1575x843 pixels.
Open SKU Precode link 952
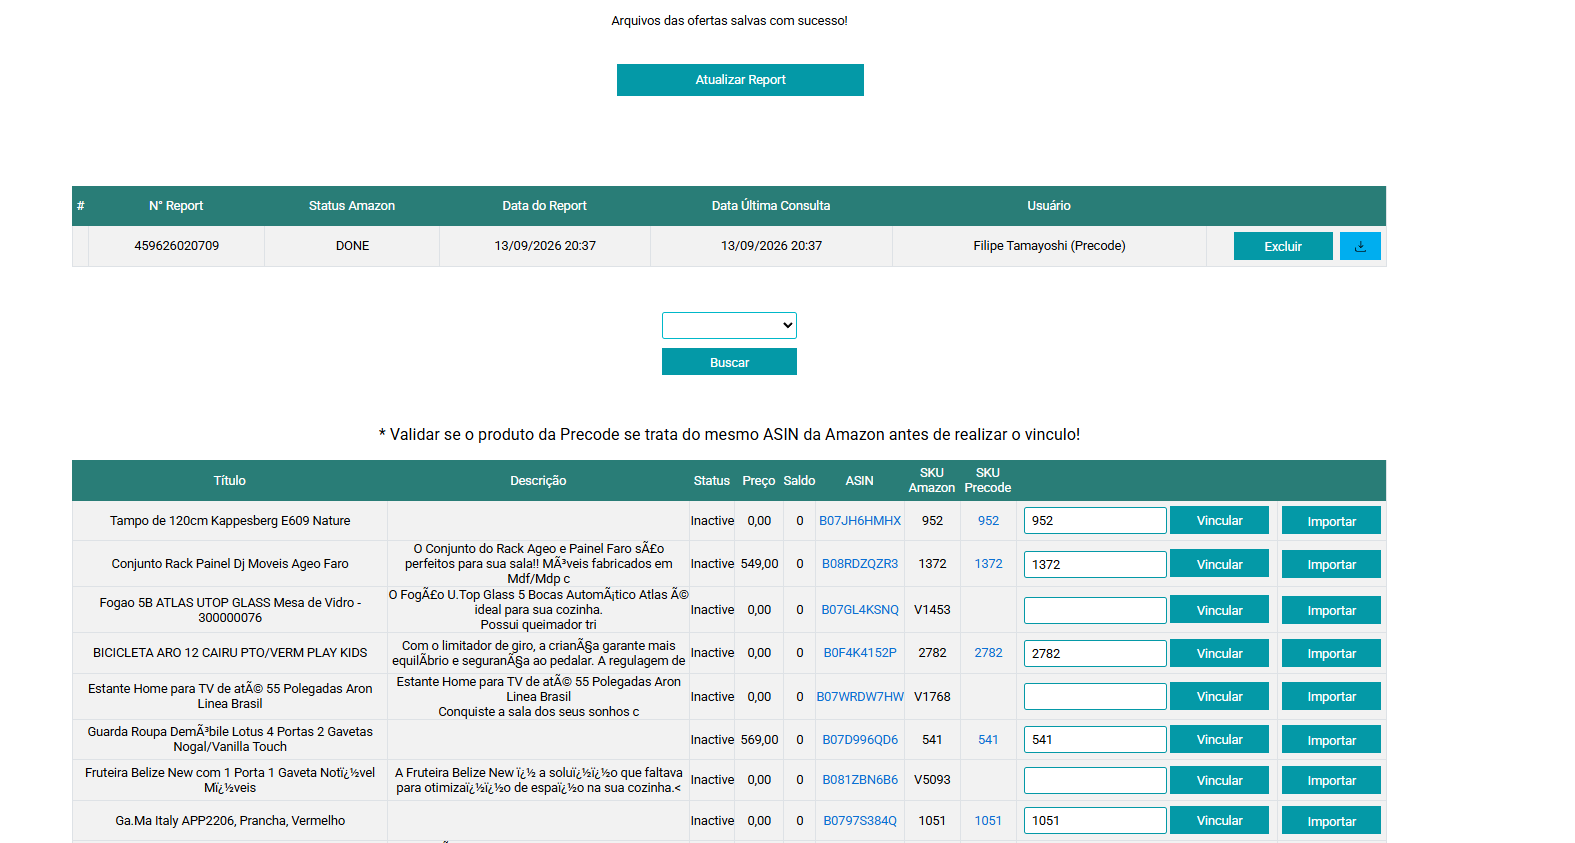coord(988,521)
